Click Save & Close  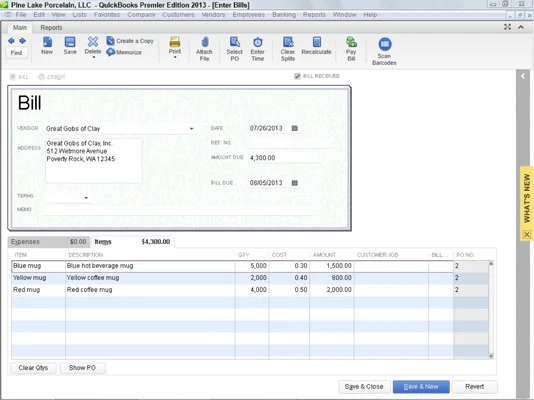point(364,387)
